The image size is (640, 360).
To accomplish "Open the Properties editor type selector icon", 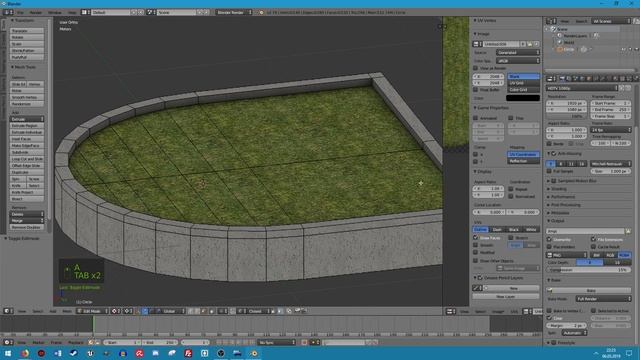I will [551, 78].
